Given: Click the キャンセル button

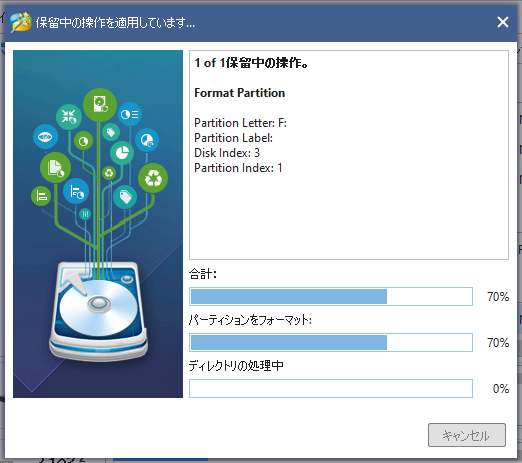Looking at the screenshot, I should point(467,435).
